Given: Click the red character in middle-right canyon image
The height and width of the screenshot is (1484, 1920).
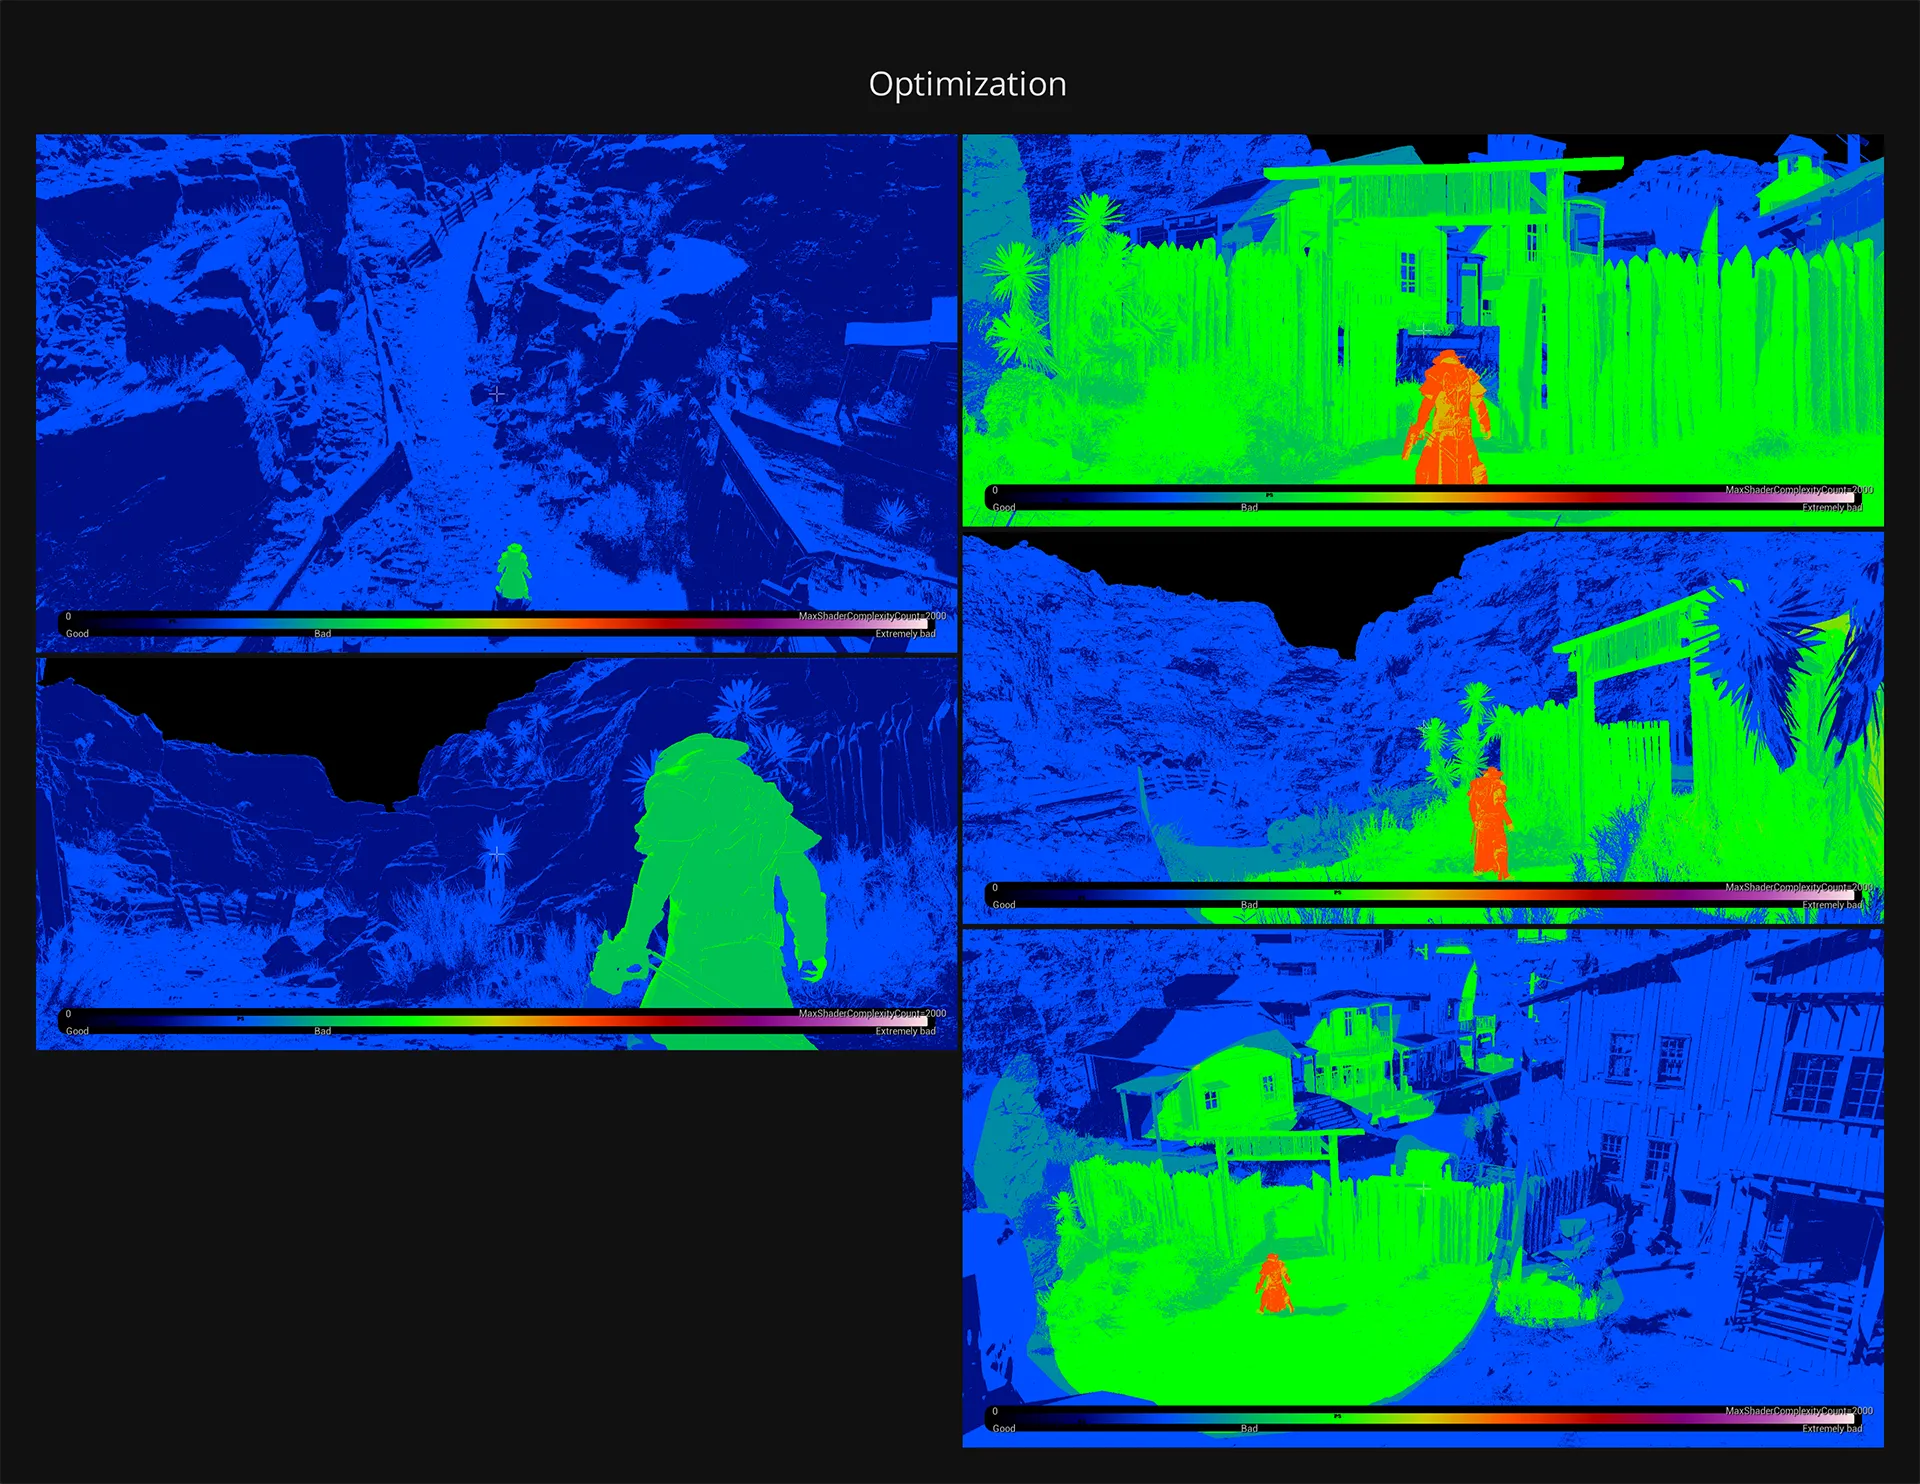Looking at the screenshot, I should tap(1489, 820).
